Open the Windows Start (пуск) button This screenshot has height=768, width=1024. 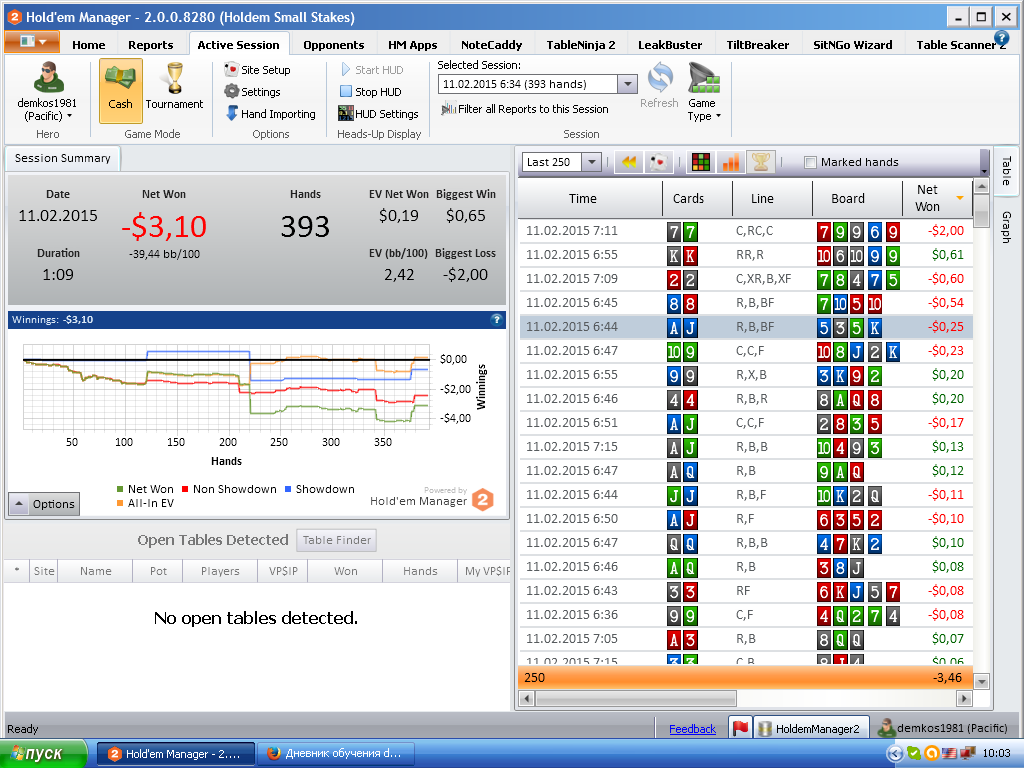click(43, 754)
